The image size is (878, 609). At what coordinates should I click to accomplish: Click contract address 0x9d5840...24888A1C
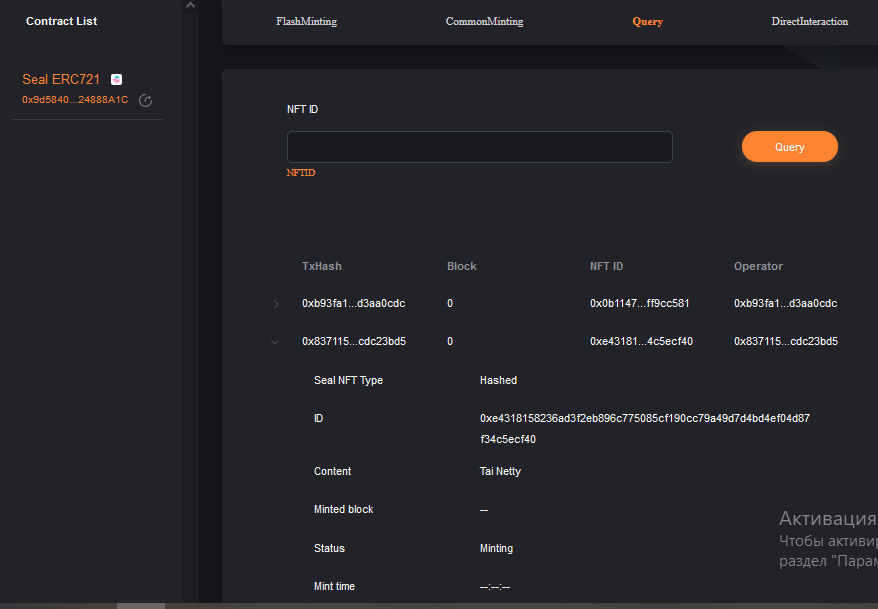(x=75, y=100)
